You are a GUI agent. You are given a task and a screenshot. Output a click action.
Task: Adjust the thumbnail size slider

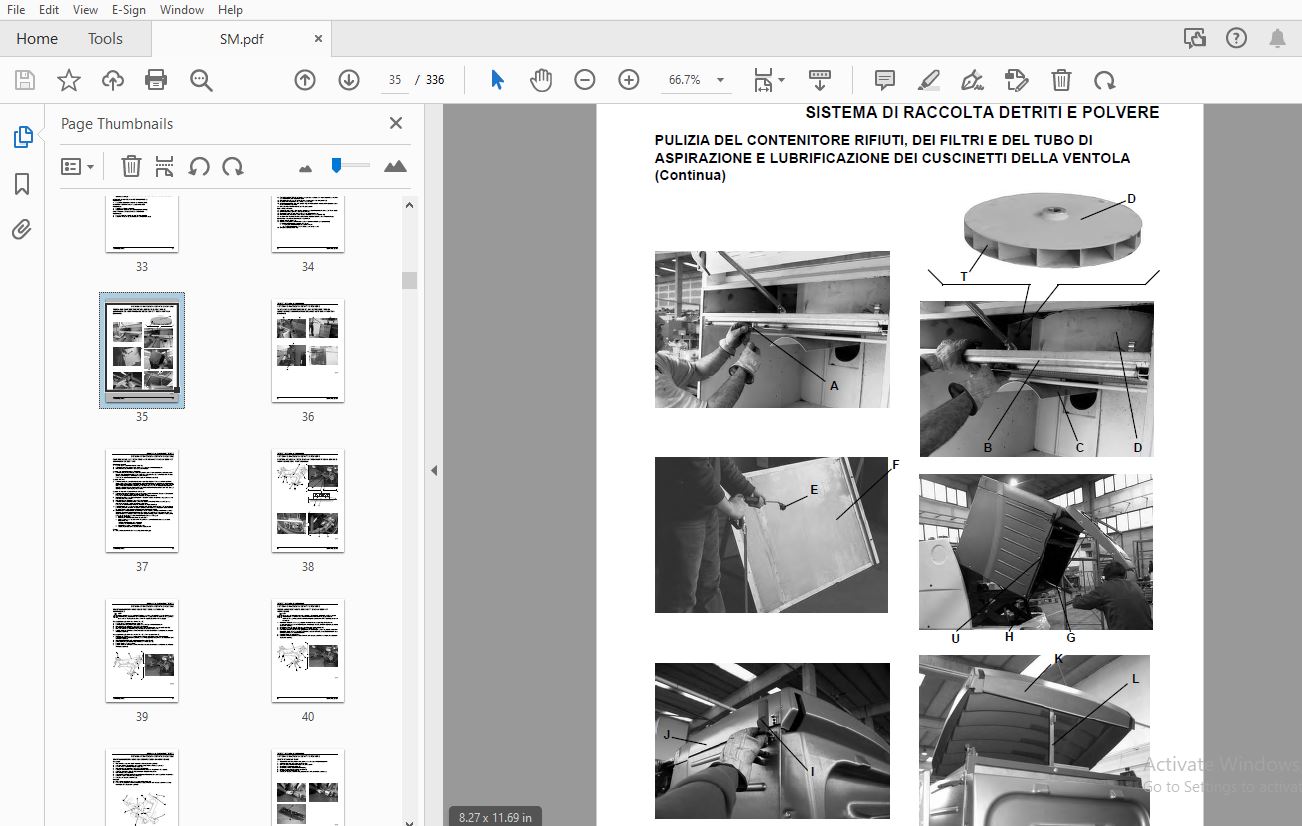[337, 165]
